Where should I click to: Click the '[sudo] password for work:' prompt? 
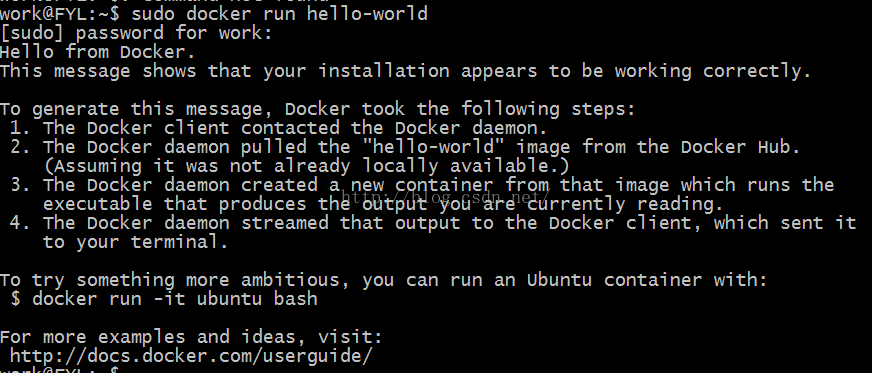click(x=136, y=33)
